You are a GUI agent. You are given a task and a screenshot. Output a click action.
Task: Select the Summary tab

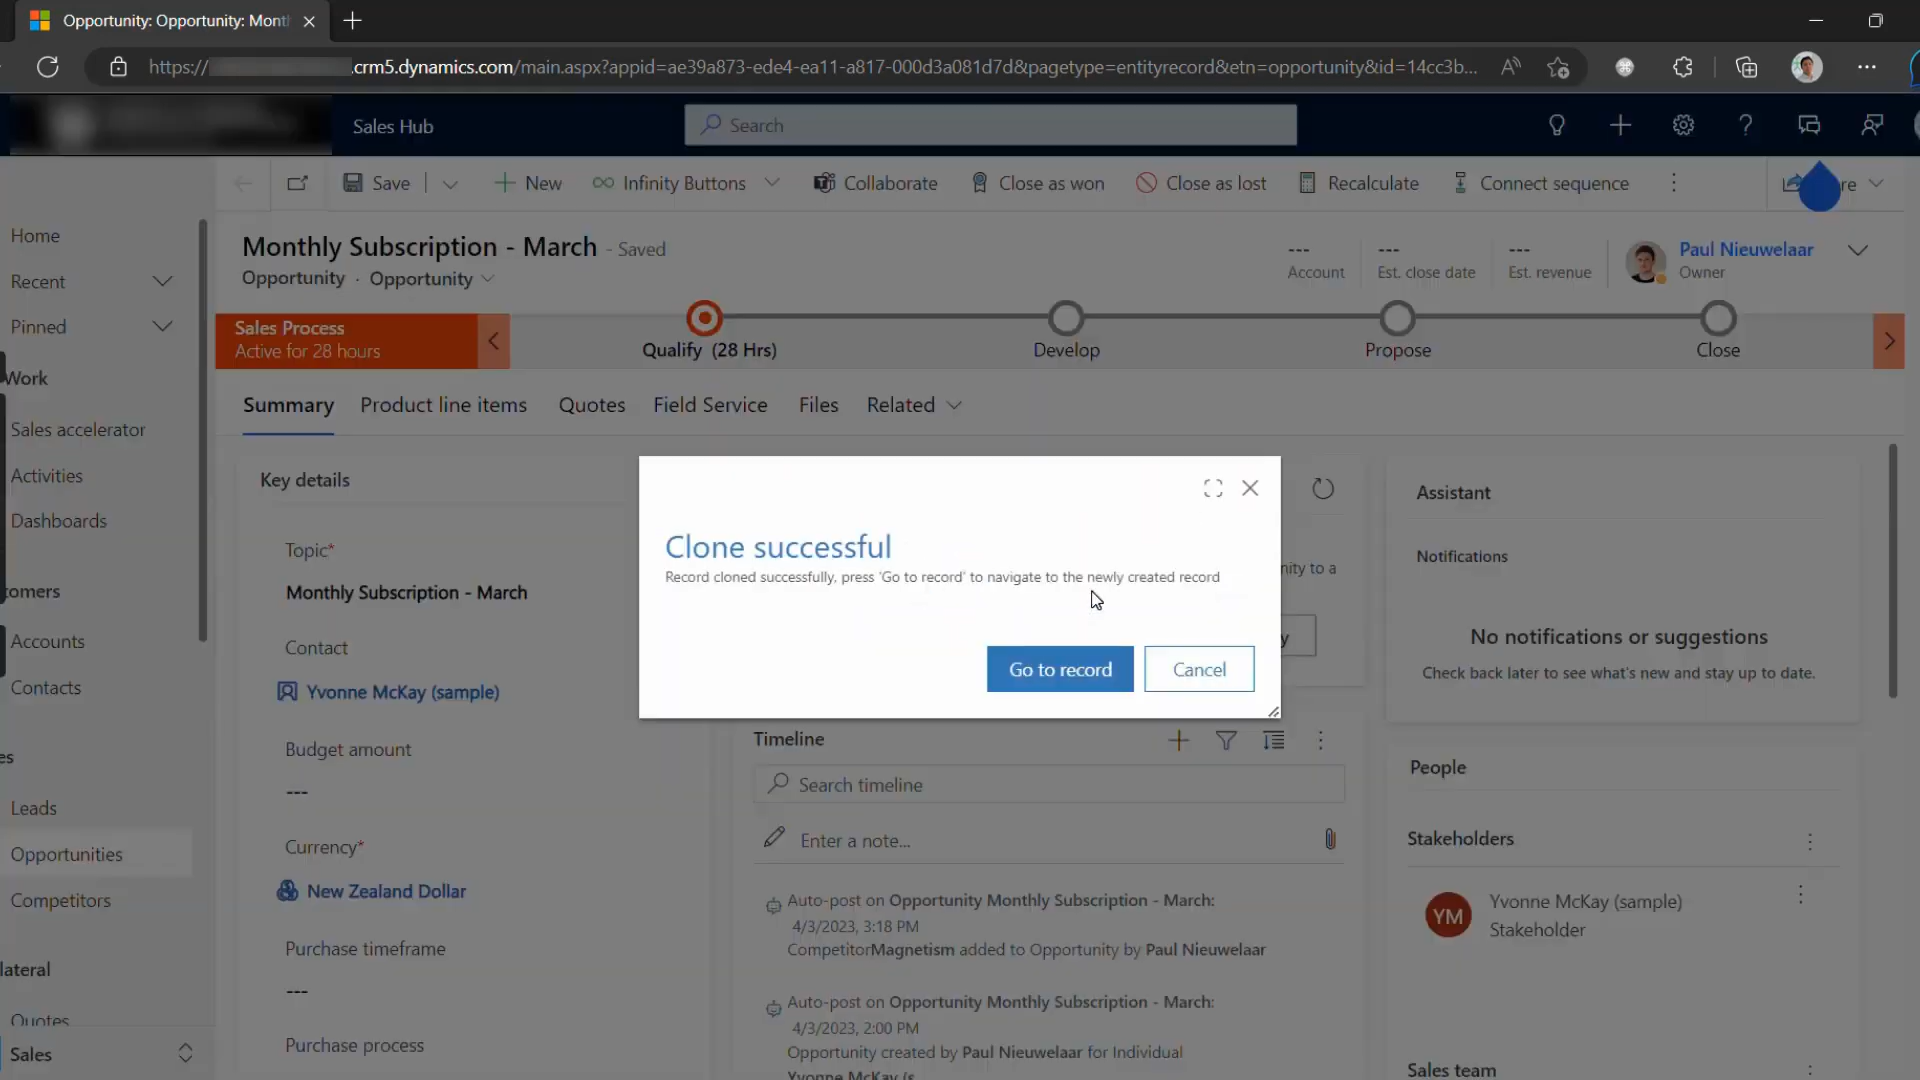point(287,405)
